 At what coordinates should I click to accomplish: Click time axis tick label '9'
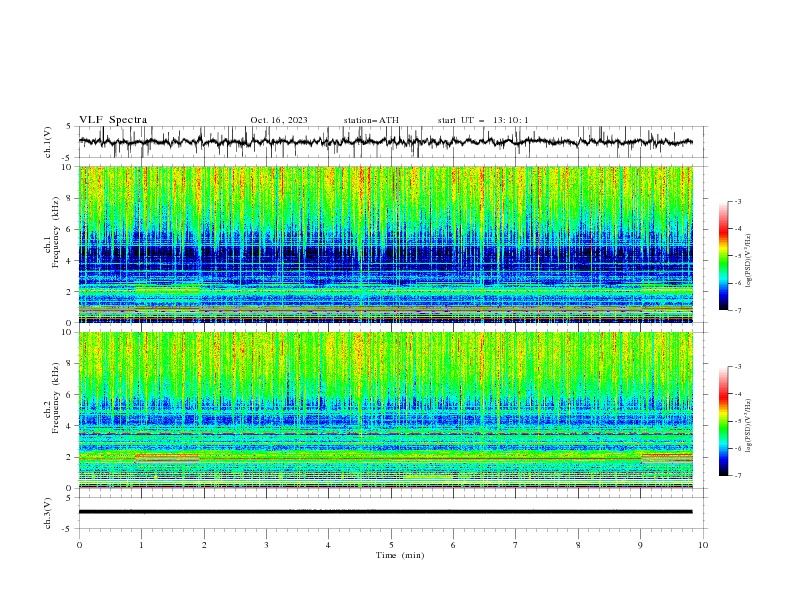640,545
